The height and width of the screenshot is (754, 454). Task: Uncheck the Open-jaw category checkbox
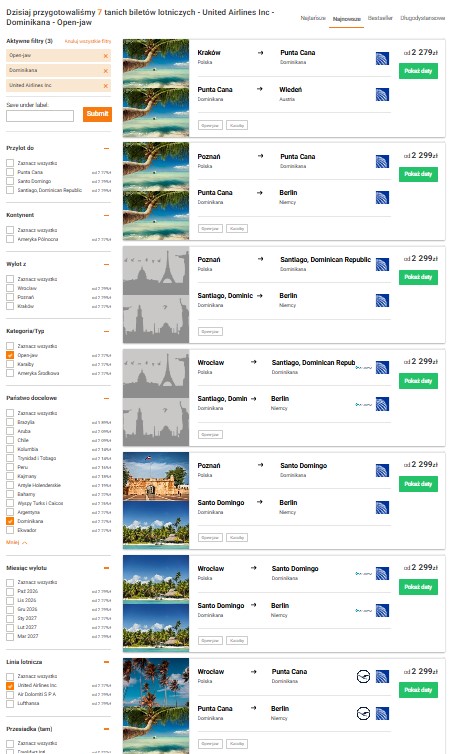[10, 355]
